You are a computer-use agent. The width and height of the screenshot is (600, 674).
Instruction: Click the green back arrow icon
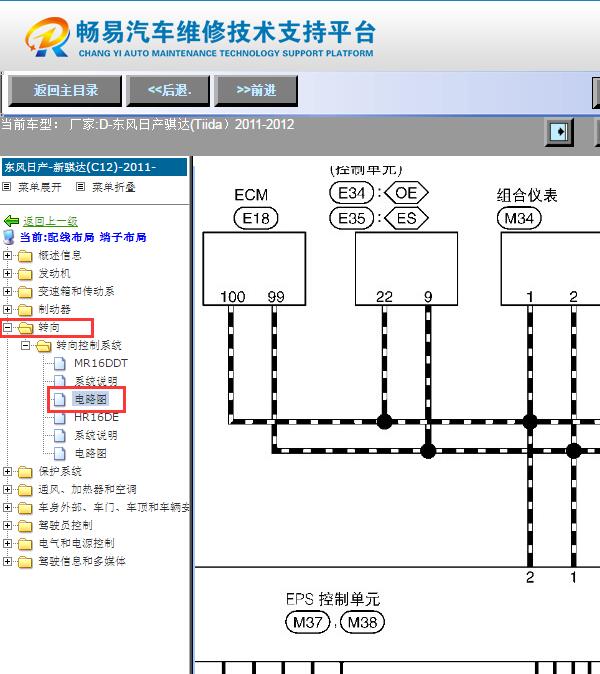coord(11,221)
